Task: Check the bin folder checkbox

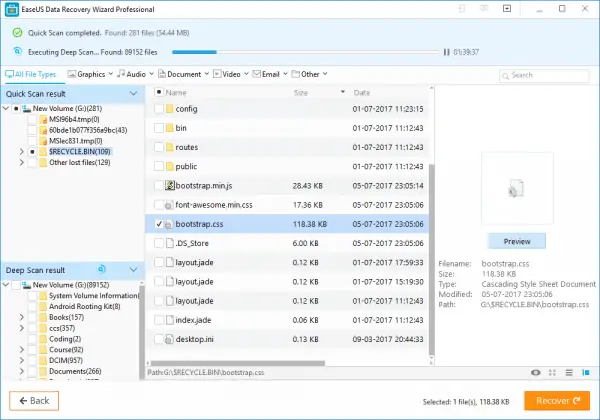Action: point(159,128)
